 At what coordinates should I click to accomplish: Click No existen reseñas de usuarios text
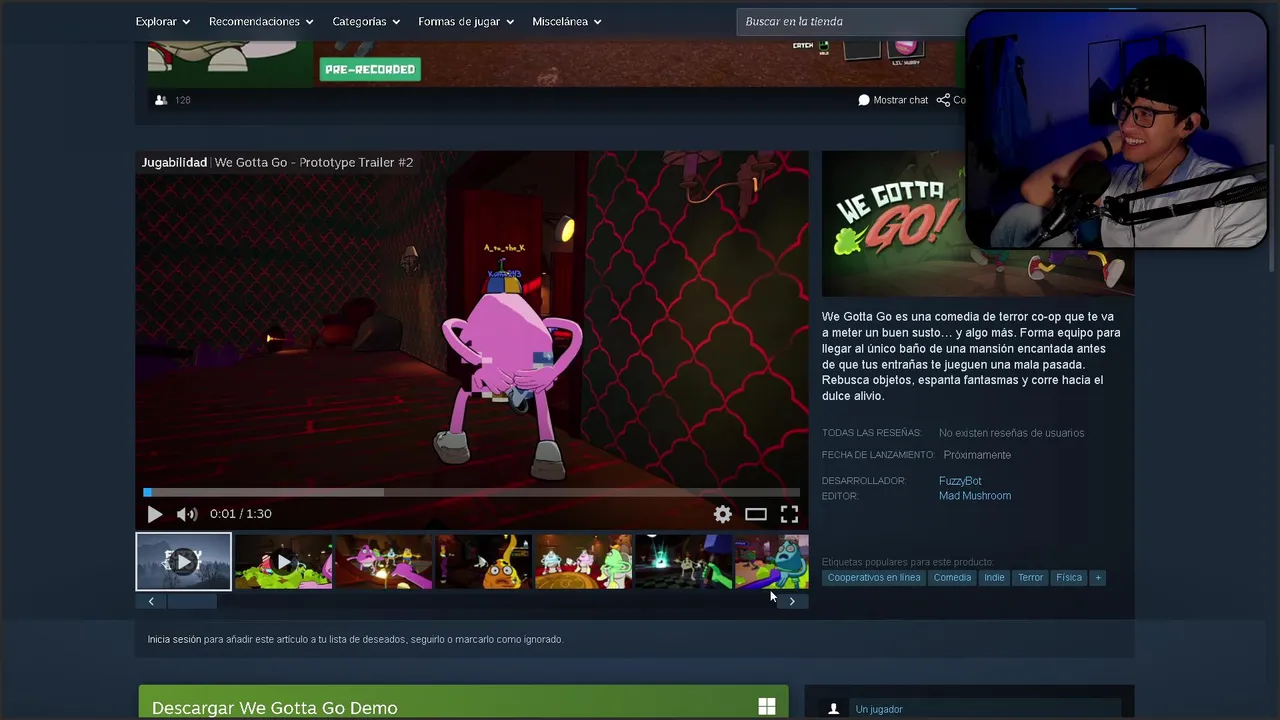1011,433
